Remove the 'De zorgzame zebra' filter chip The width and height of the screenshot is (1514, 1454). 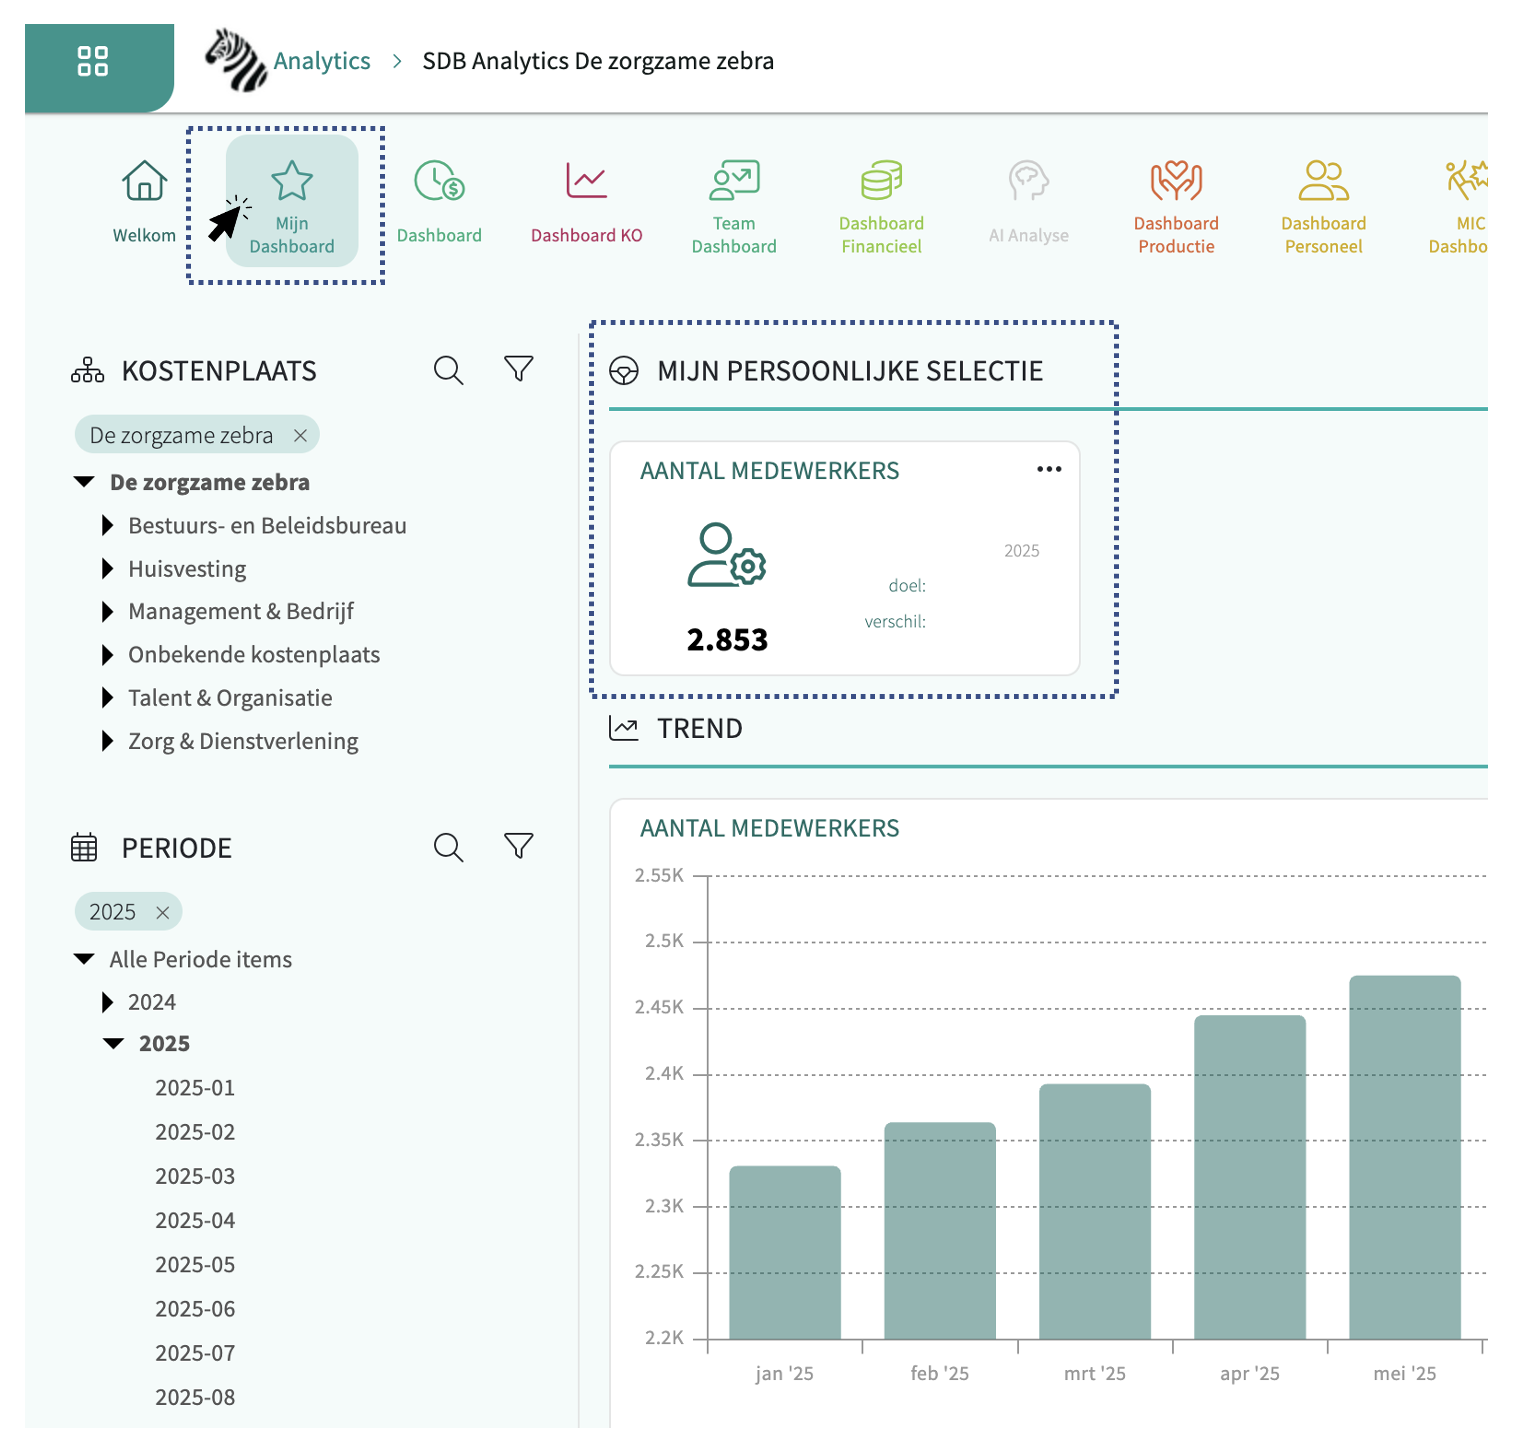(300, 436)
